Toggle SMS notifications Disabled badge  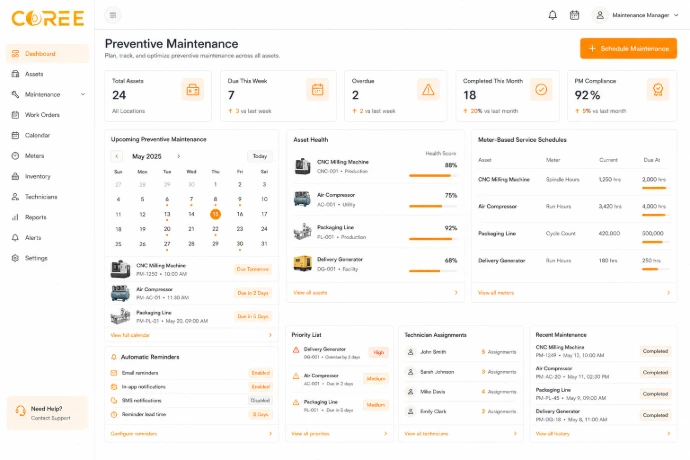[260, 401]
